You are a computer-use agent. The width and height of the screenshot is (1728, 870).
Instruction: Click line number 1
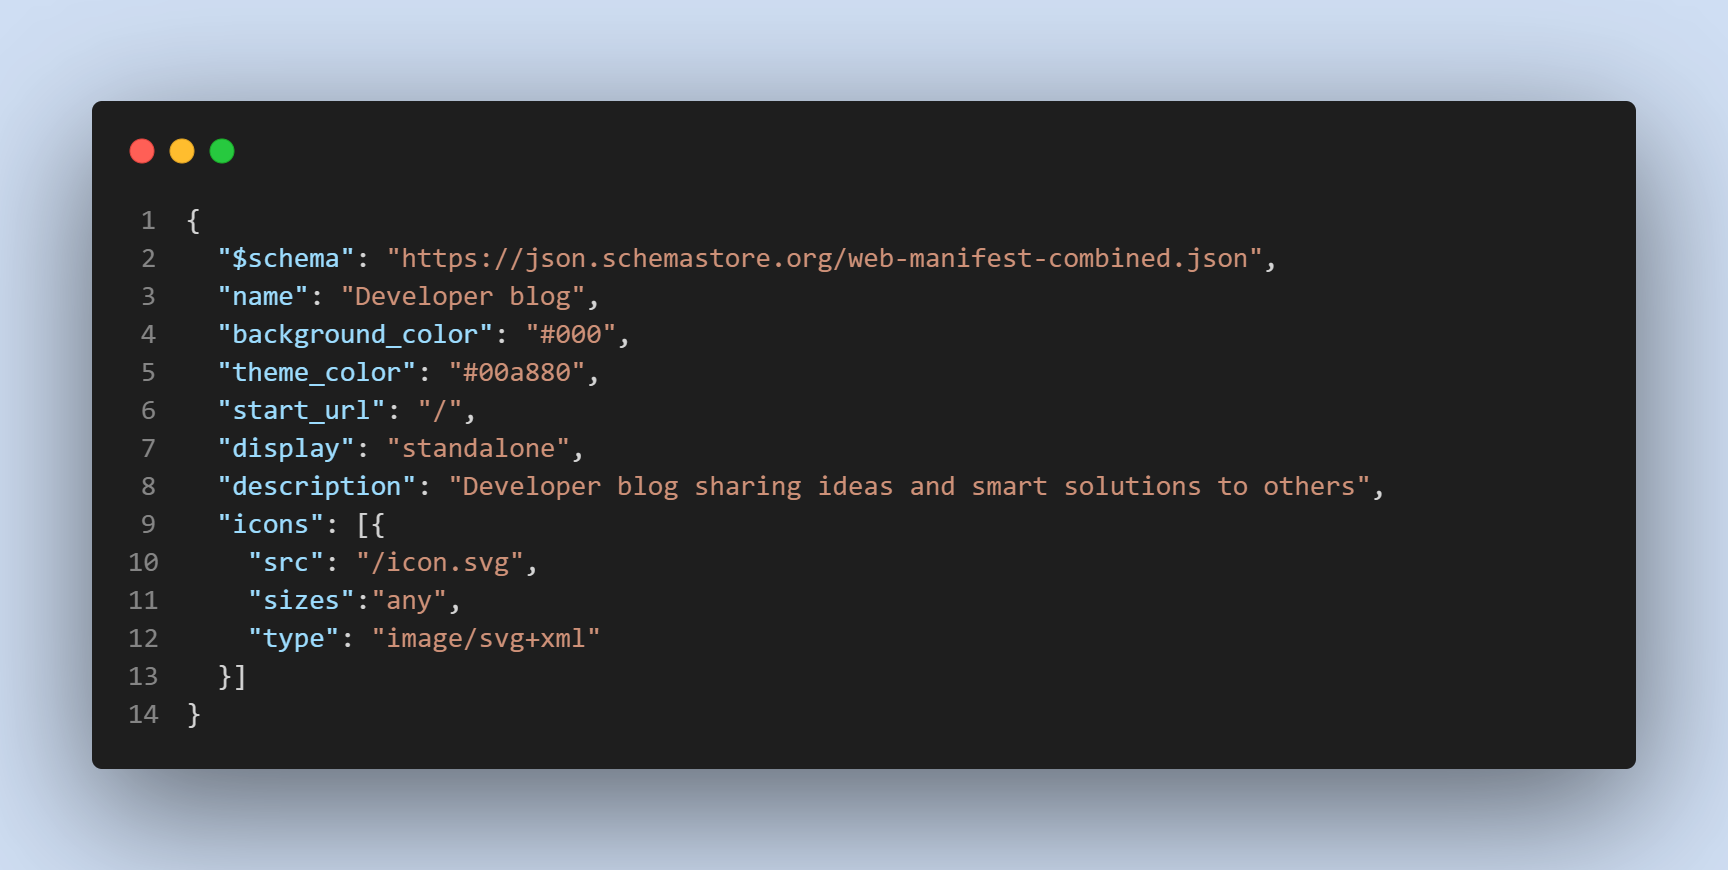pyautogui.click(x=148, y=221)
